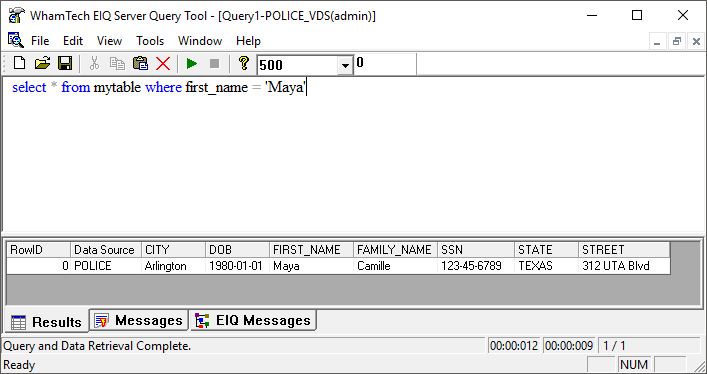Open the Help menu

coord(248,41)
